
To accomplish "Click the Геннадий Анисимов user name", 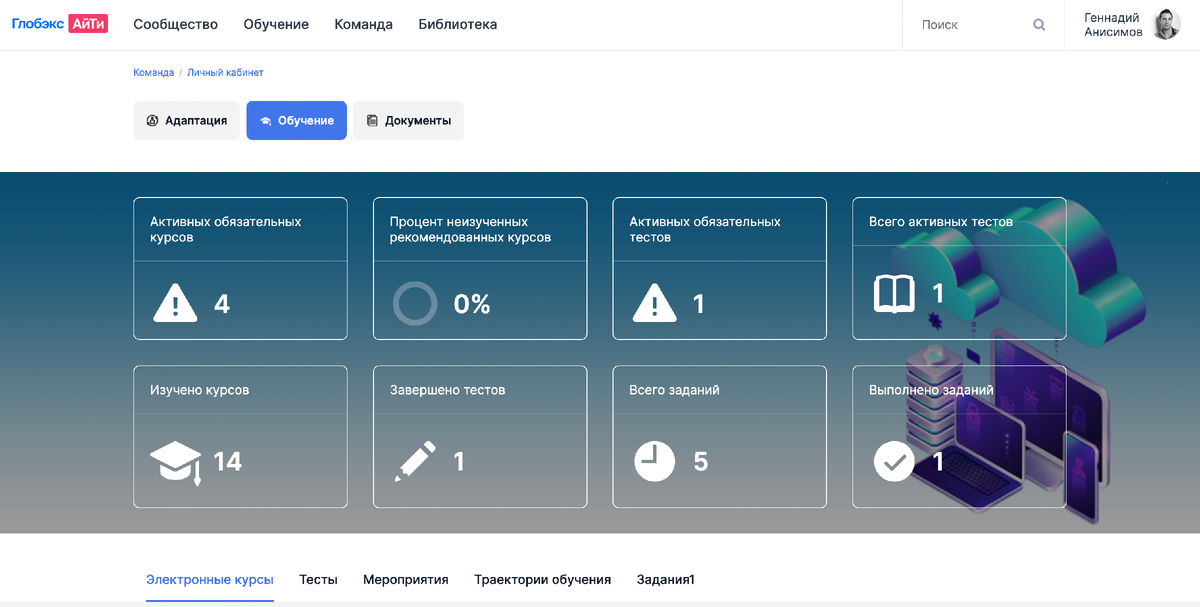I will [x=1113, y=25].
